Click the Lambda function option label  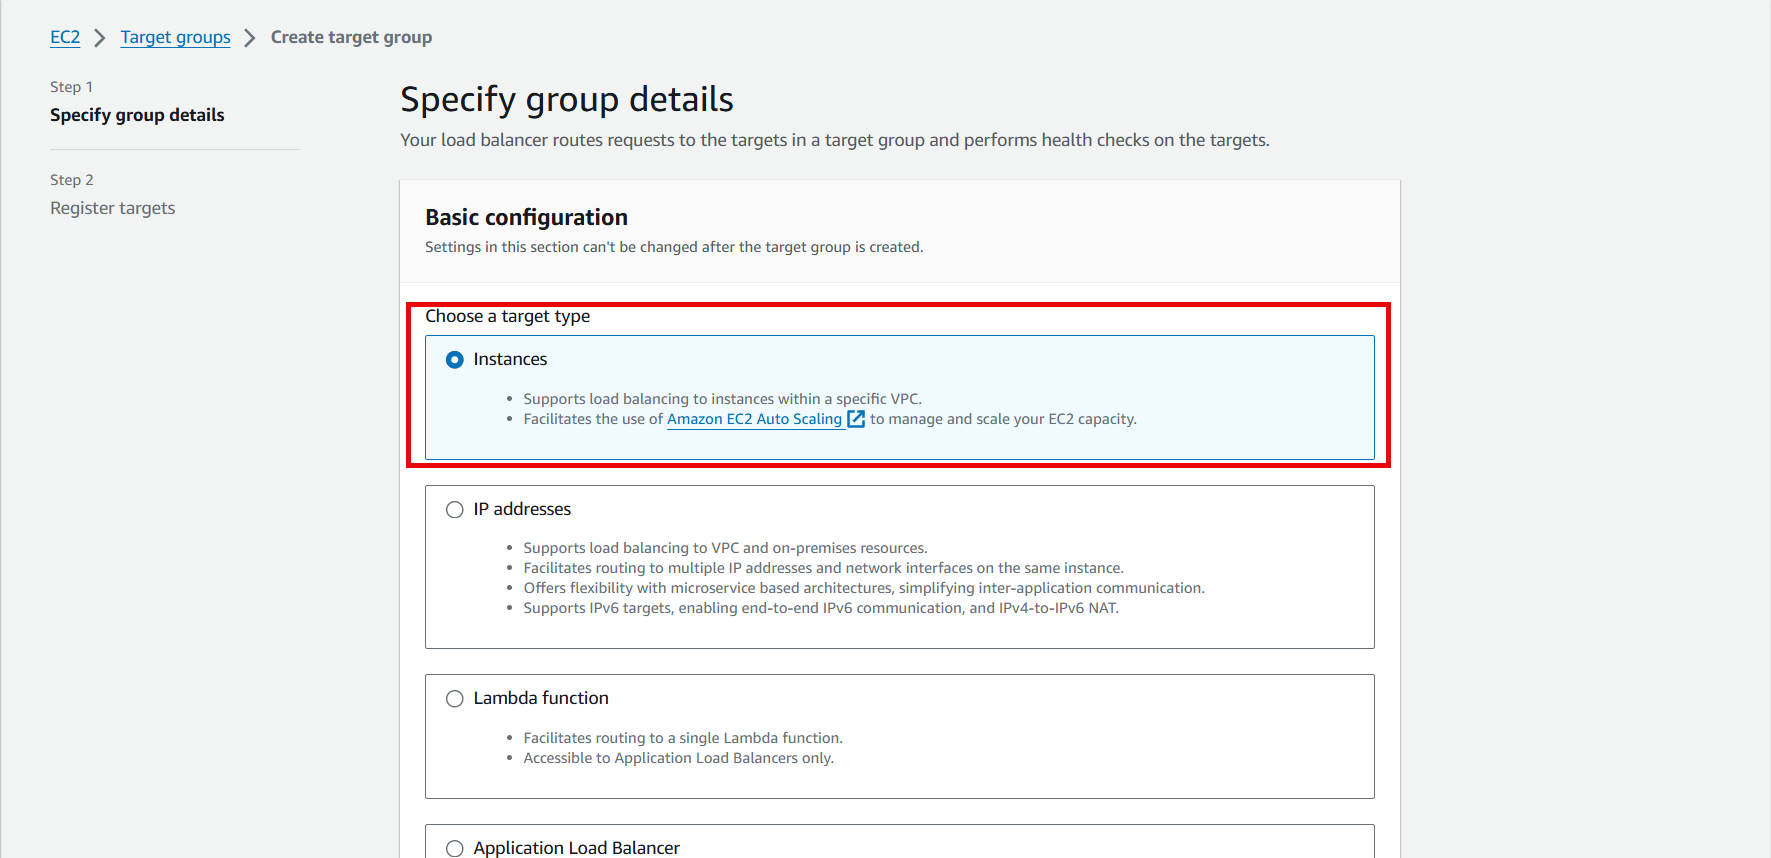coord(541,698)
